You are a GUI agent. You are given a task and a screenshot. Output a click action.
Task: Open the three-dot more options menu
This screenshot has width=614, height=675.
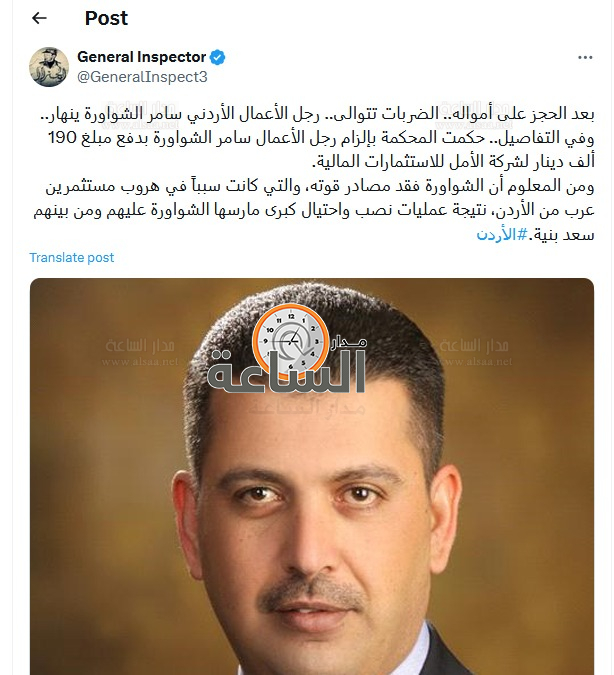pos(585,57)
